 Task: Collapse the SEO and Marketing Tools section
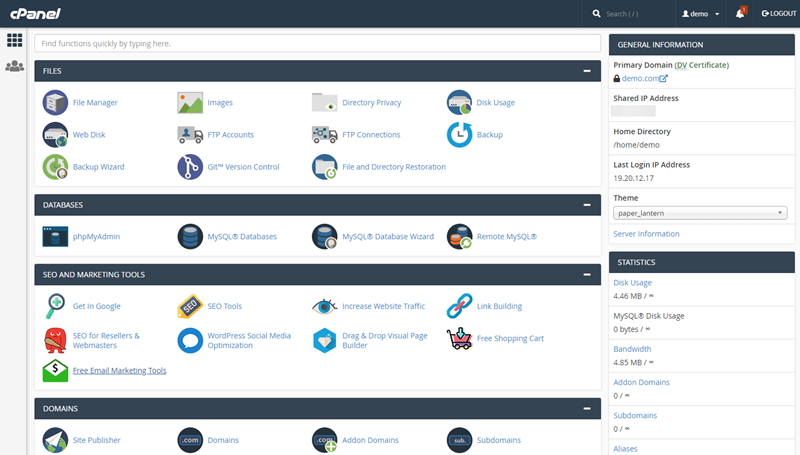click(587, 274)
